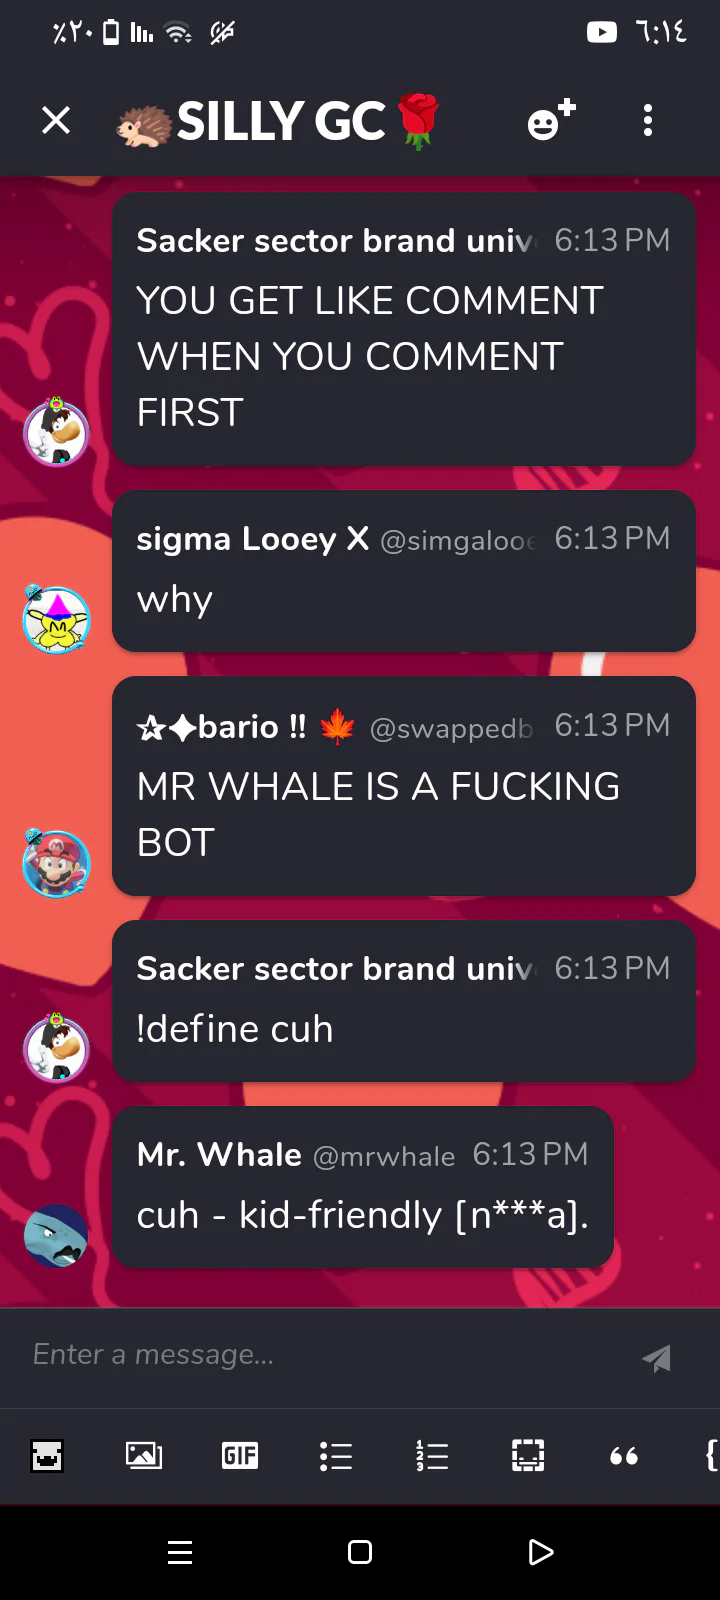The height and width of the screenshot is (1600, 720).
Task: Insert a bulleted list
Action: 336,1456
